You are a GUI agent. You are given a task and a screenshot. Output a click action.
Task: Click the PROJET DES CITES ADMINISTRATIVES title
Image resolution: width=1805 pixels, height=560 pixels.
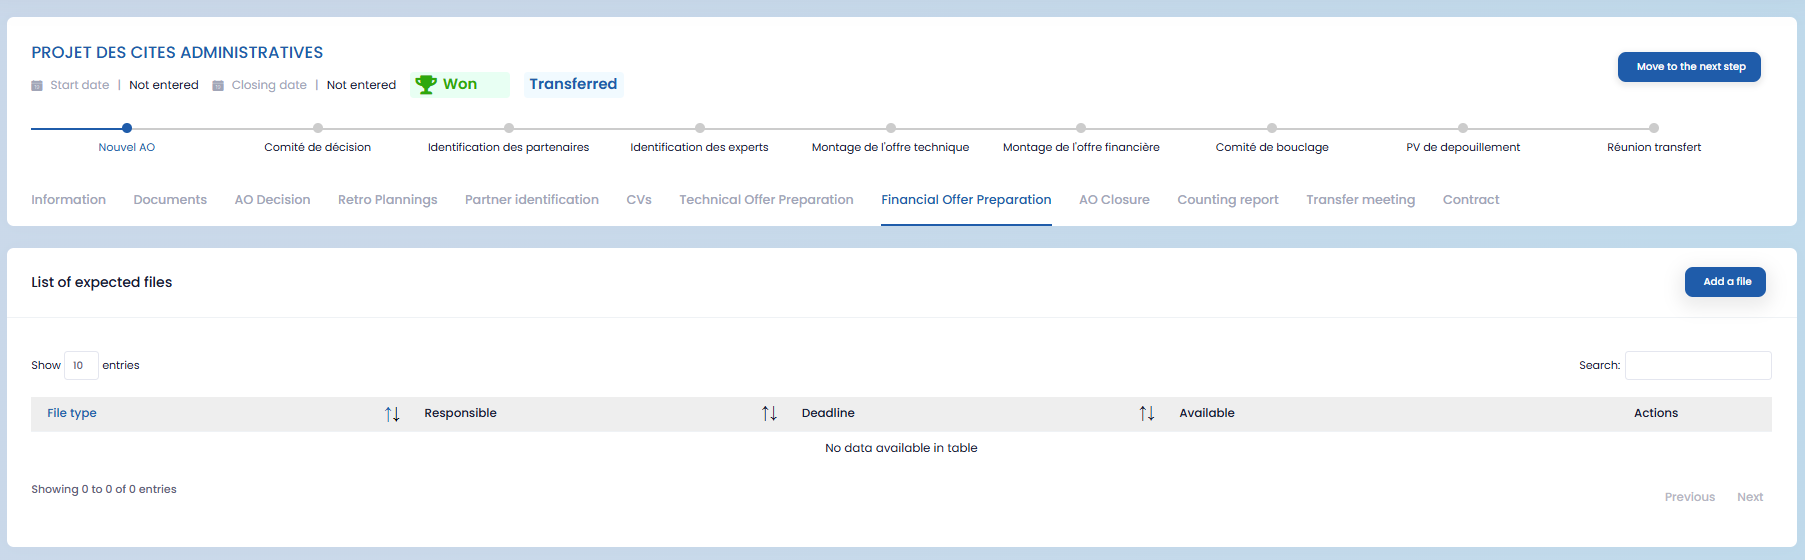[x=177, y=53]
